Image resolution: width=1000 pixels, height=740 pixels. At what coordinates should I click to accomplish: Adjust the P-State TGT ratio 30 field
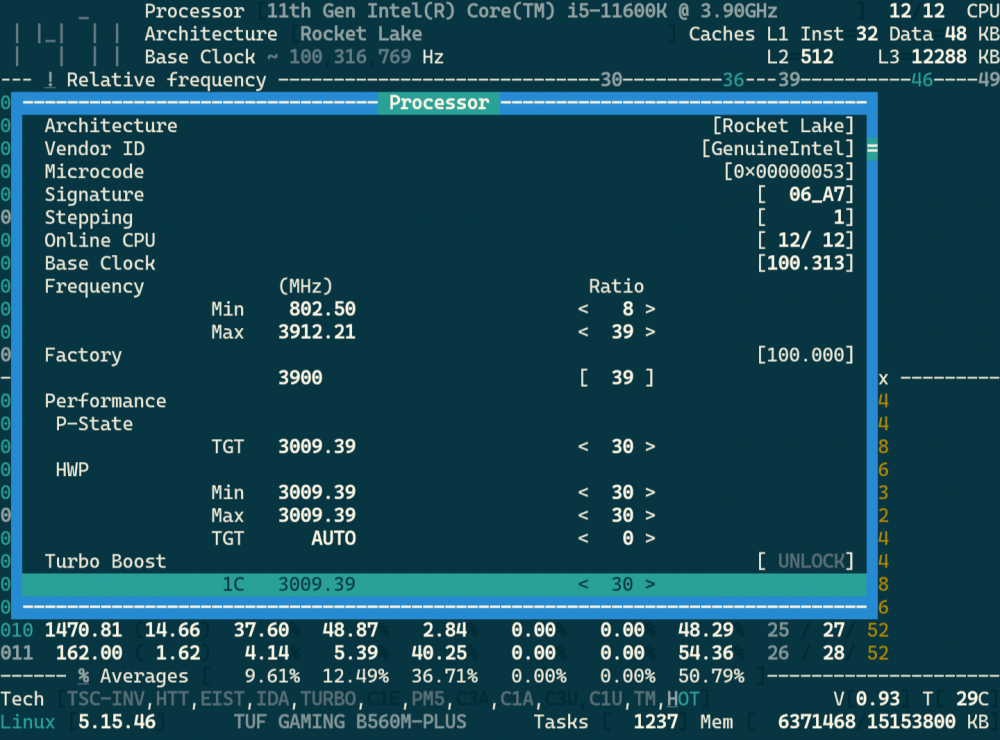click(x=617, y=447)
